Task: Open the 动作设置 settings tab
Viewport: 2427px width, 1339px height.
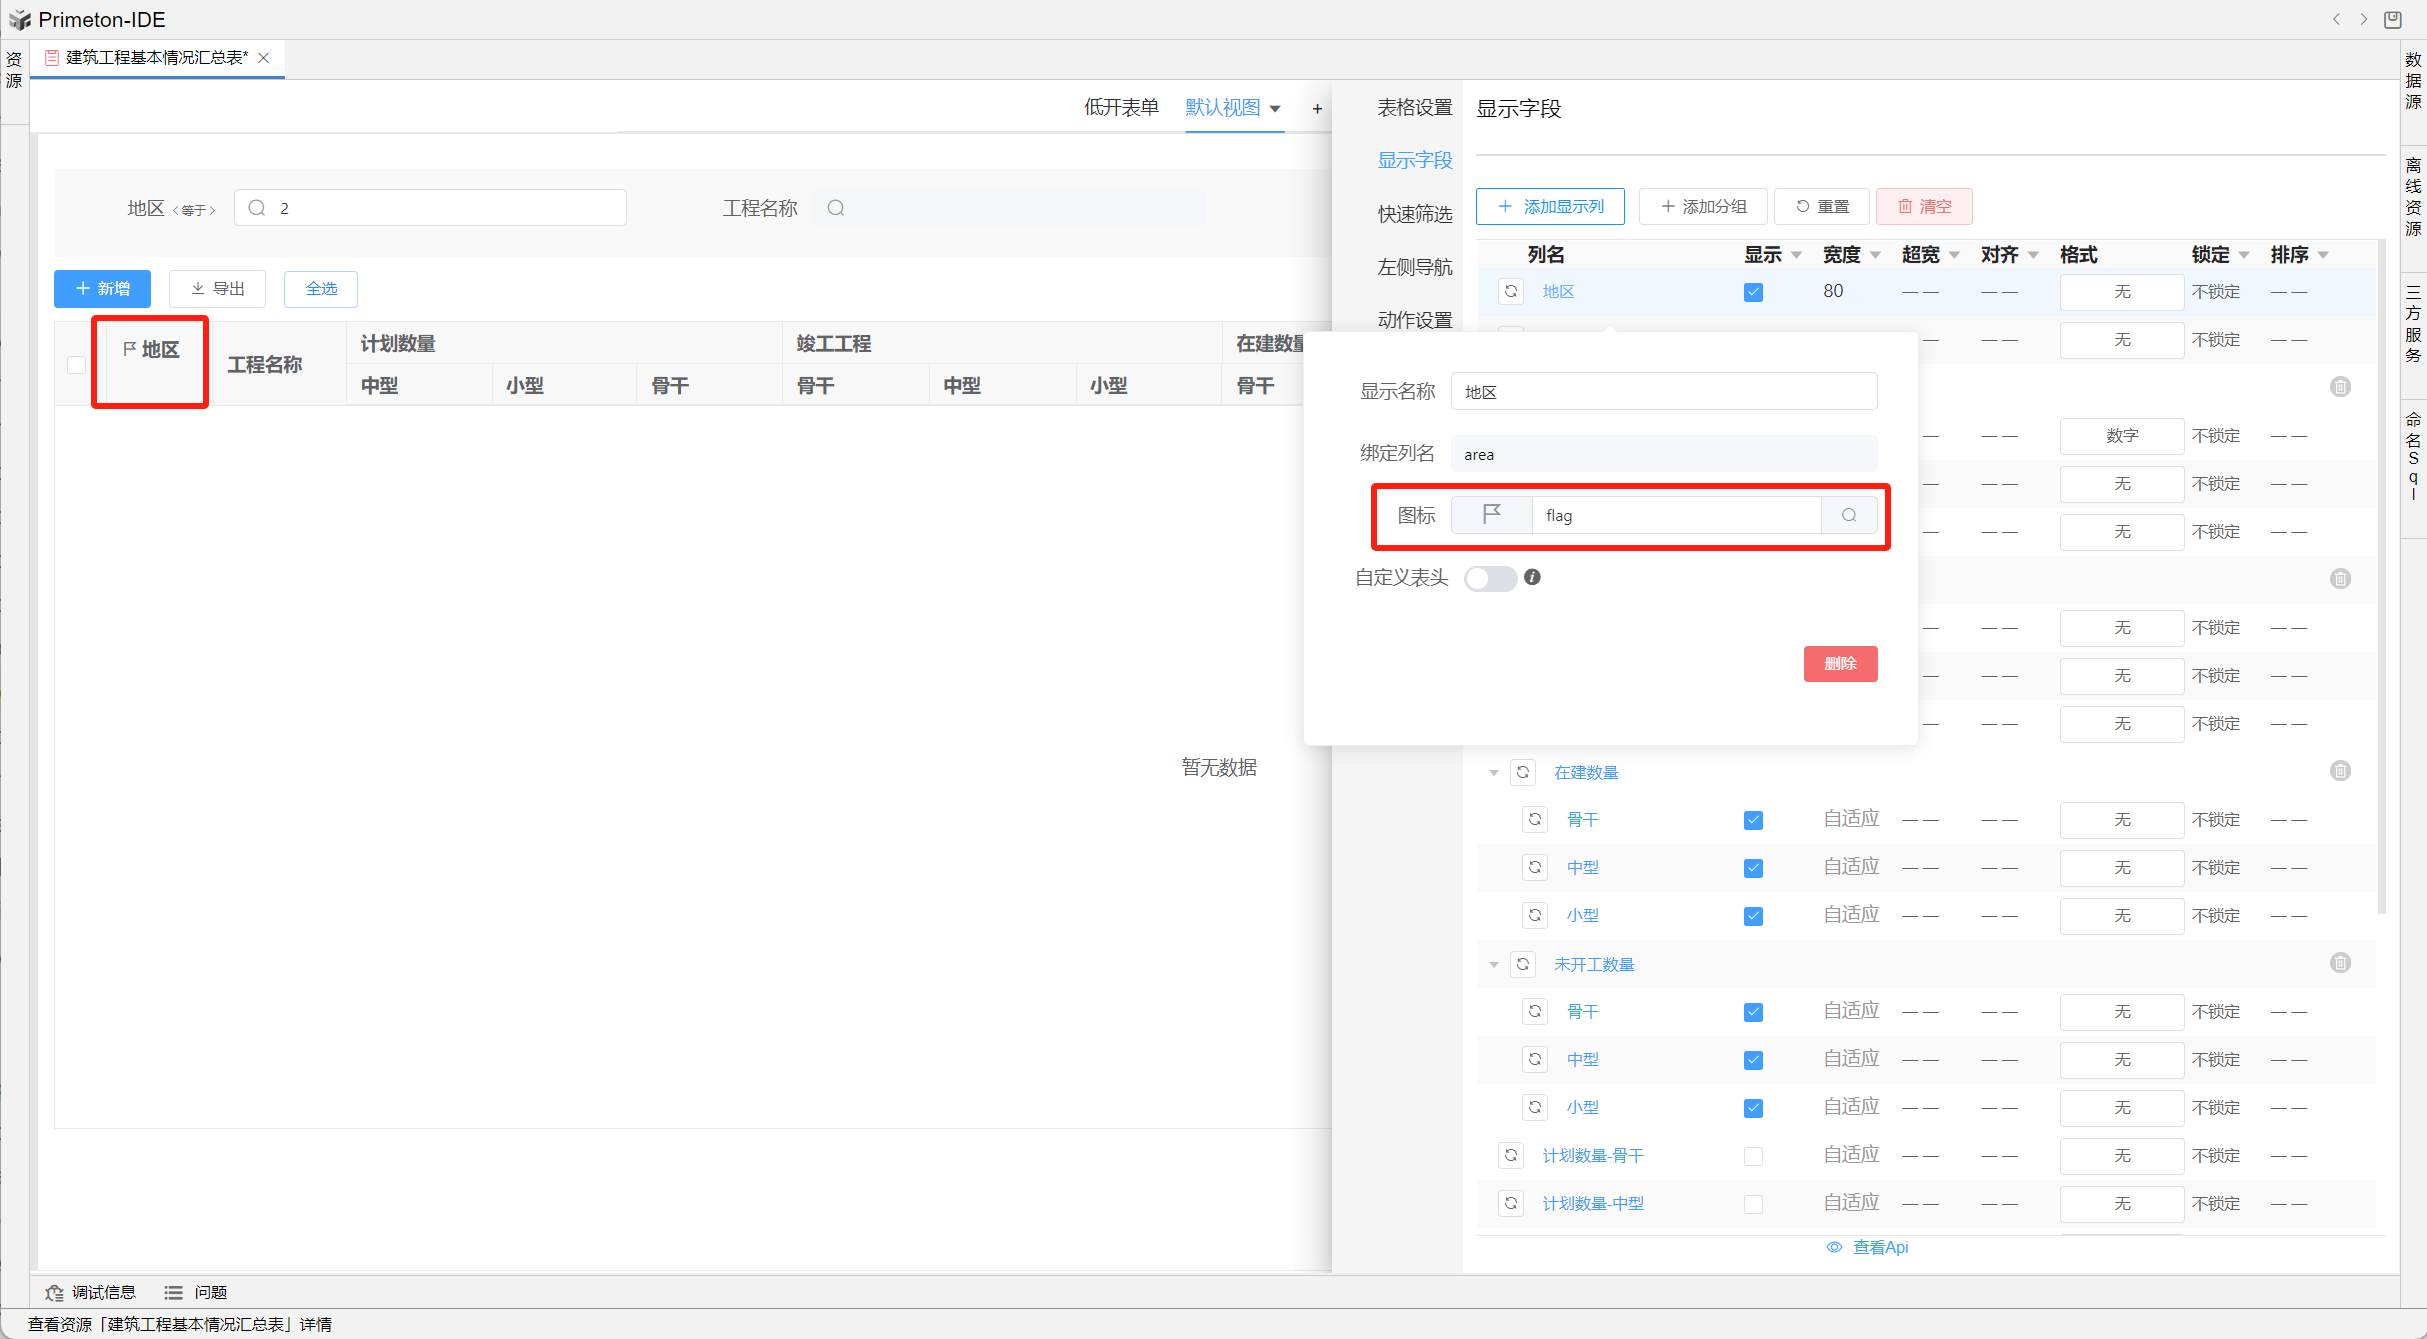Action: 1414,319
